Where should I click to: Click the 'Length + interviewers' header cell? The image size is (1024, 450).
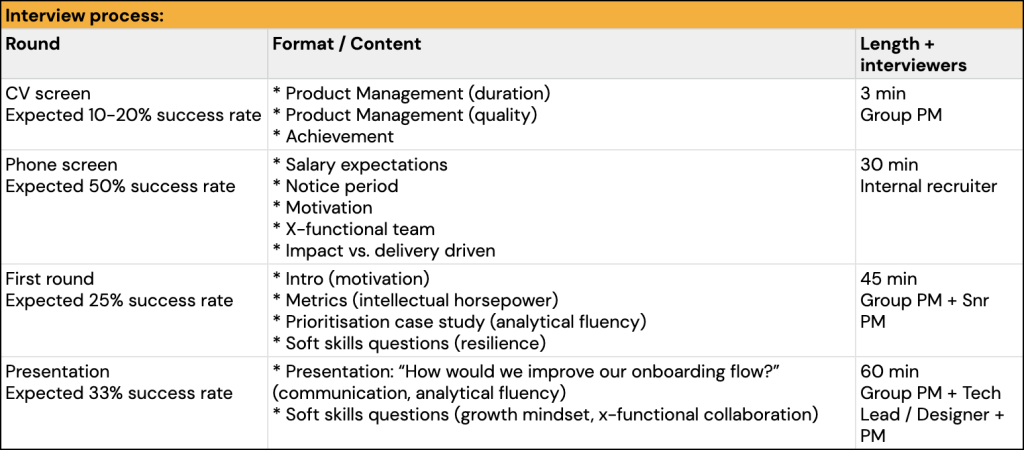tap(939, 54)
